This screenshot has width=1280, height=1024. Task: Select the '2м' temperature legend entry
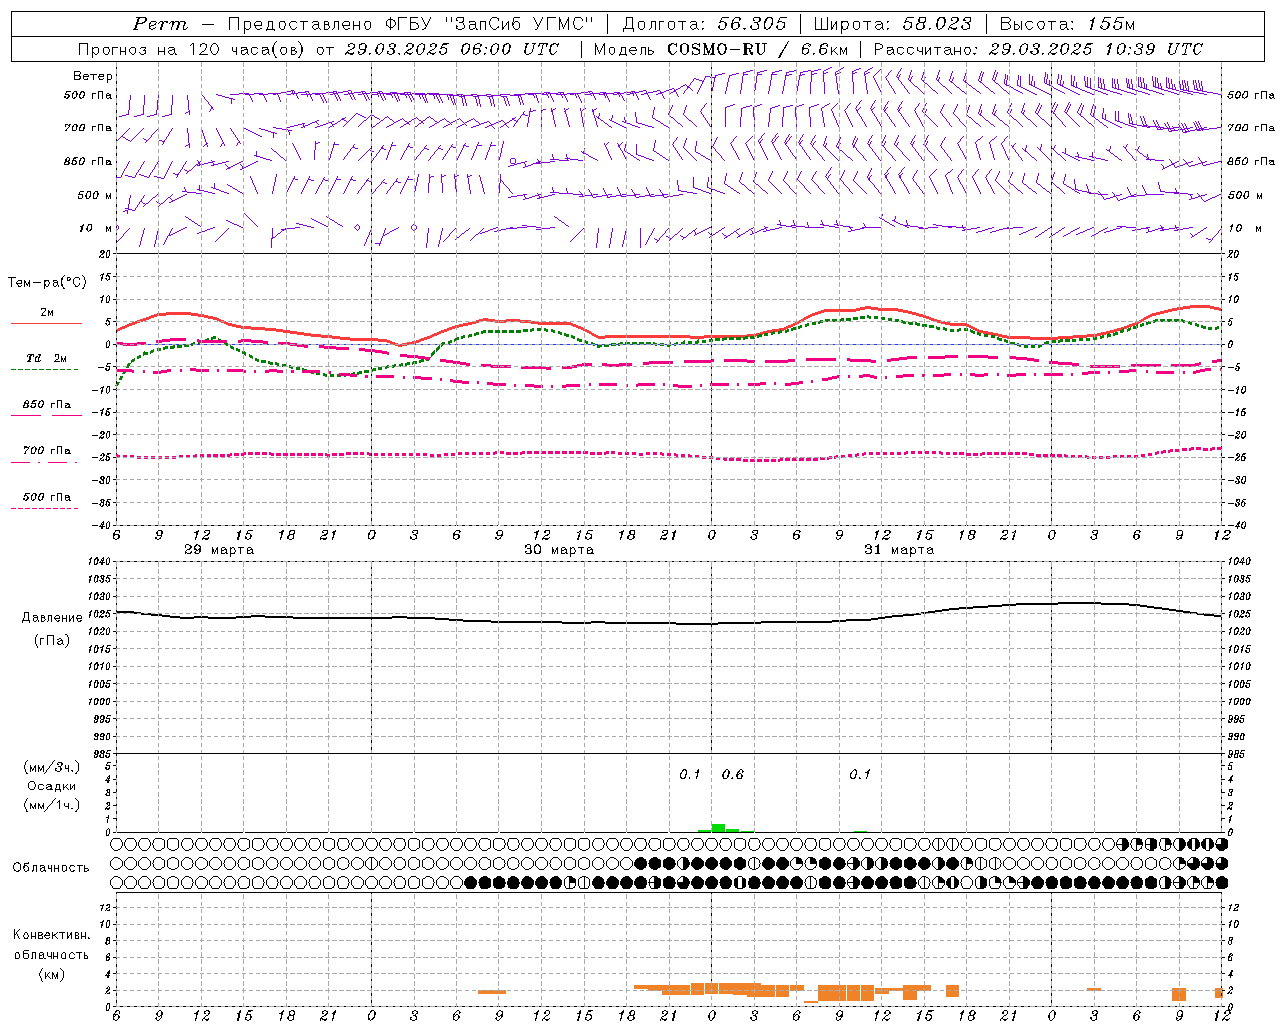[x=47, y=313]
